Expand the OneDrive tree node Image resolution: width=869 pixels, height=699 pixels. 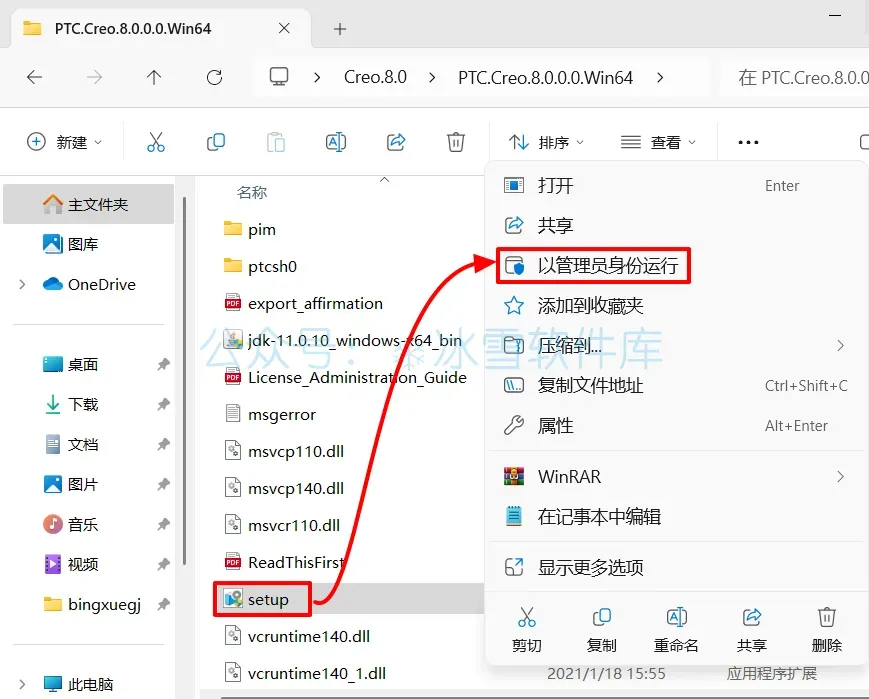tap(22, 284)
